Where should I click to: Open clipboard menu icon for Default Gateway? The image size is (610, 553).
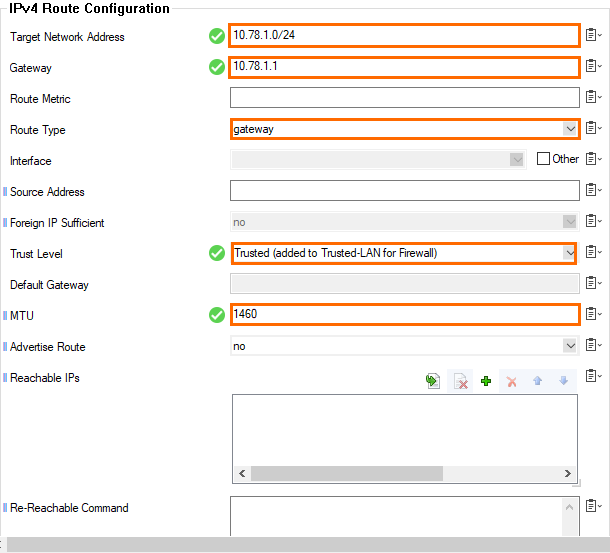[593, 283]
